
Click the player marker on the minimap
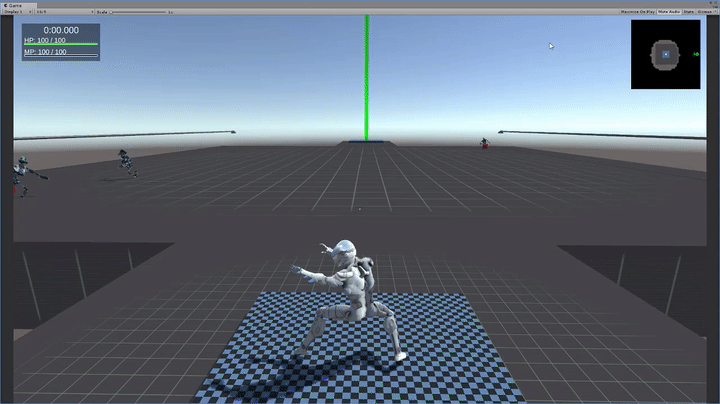[665, 54]
